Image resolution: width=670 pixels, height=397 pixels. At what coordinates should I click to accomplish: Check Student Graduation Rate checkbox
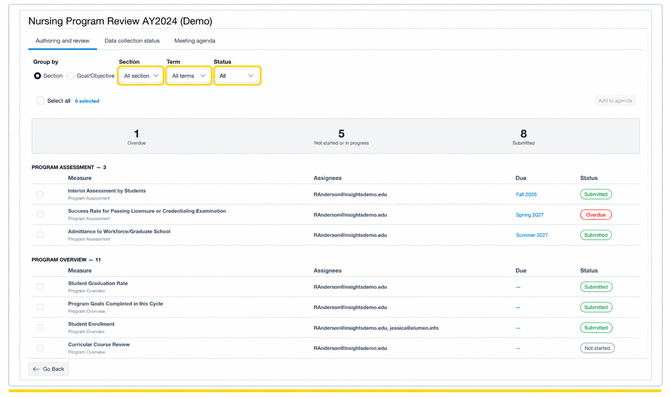point(40,287)
